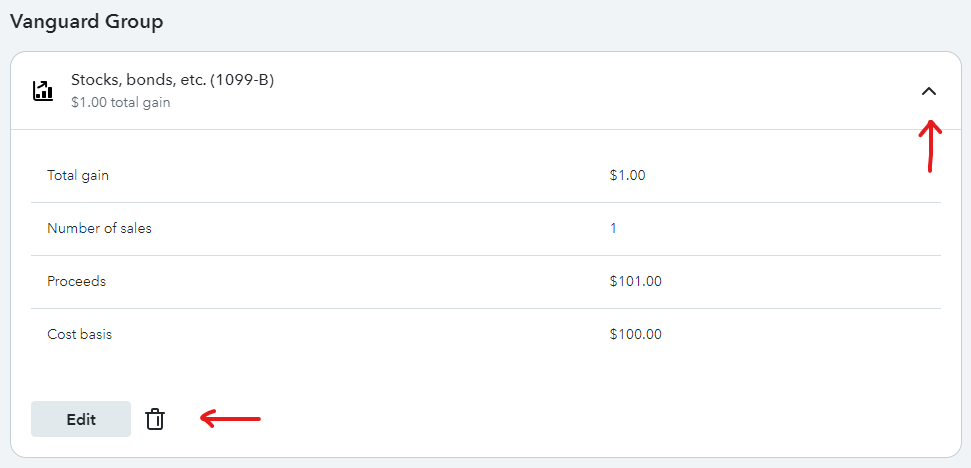Screen dimensions: 971x468
Task: Click the $1.00 value in Total gain row
Action: [627, 176]
